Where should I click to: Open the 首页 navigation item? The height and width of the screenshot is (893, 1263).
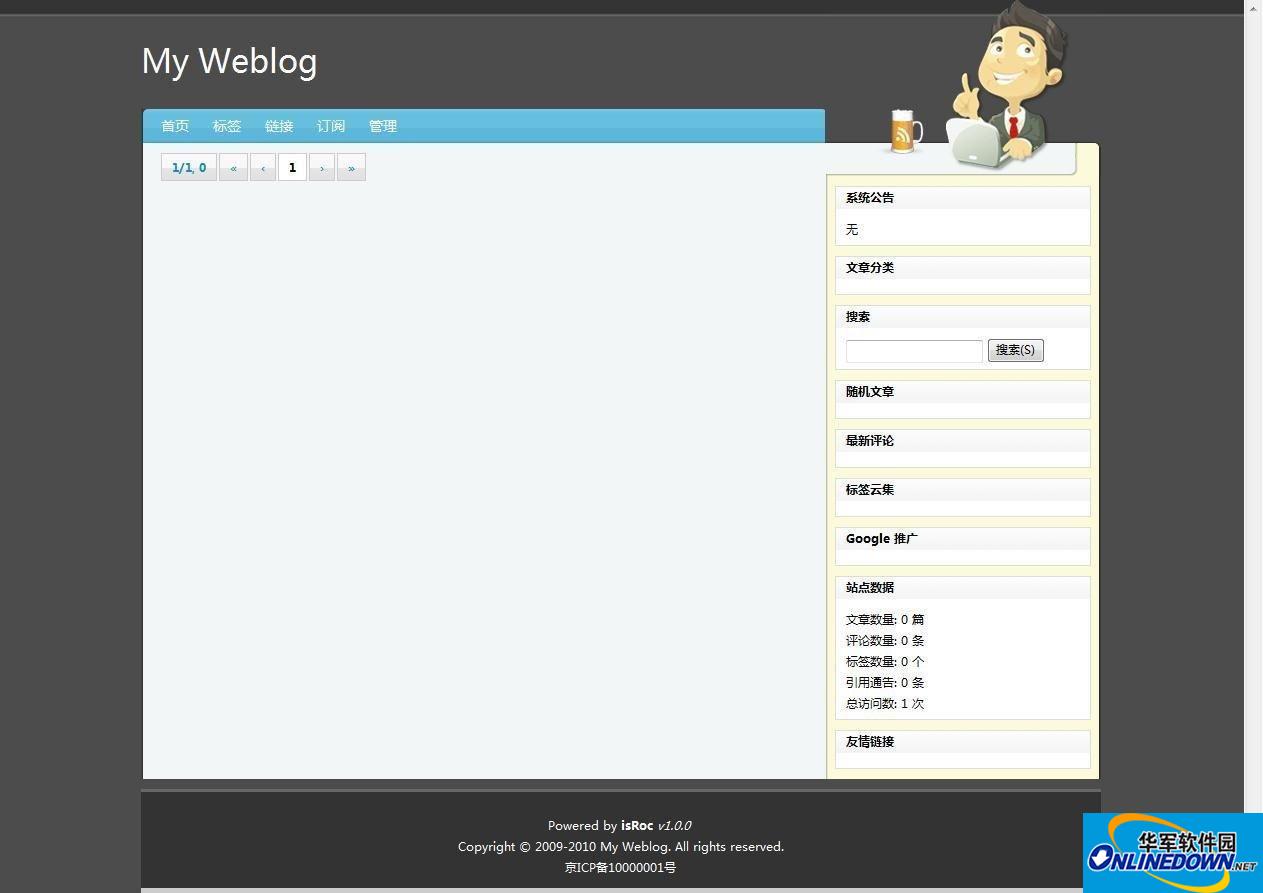[175, 126]
